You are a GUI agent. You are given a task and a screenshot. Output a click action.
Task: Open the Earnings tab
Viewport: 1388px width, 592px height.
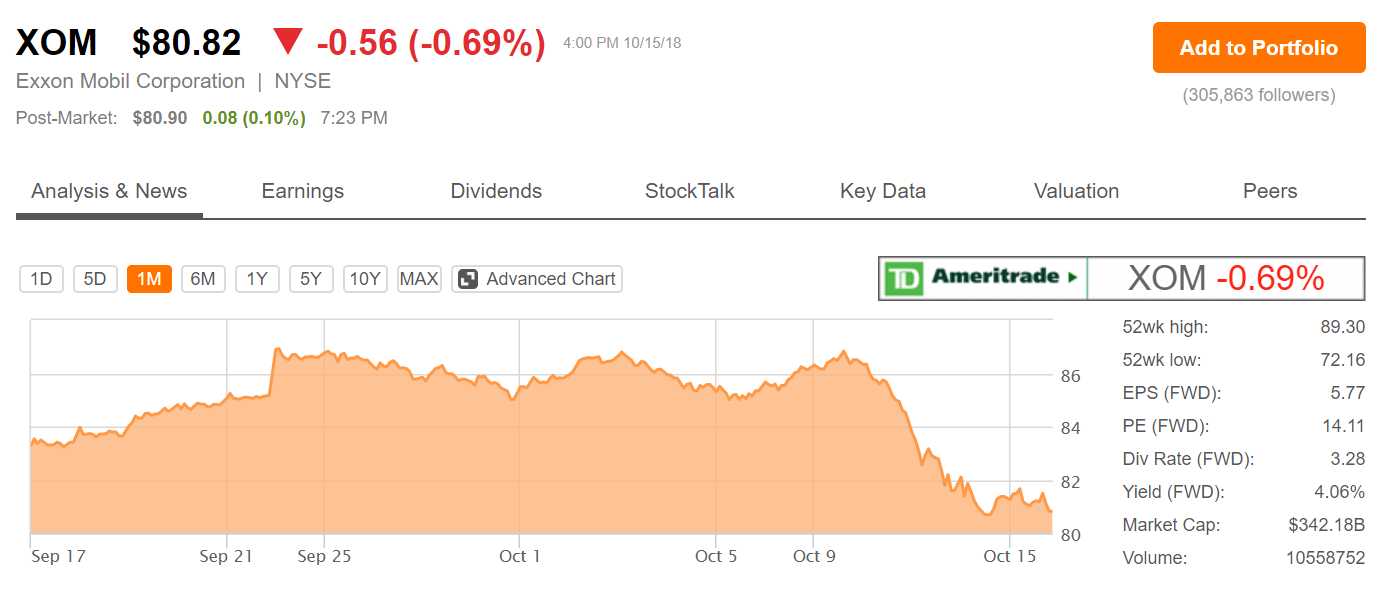coord(302,191)
